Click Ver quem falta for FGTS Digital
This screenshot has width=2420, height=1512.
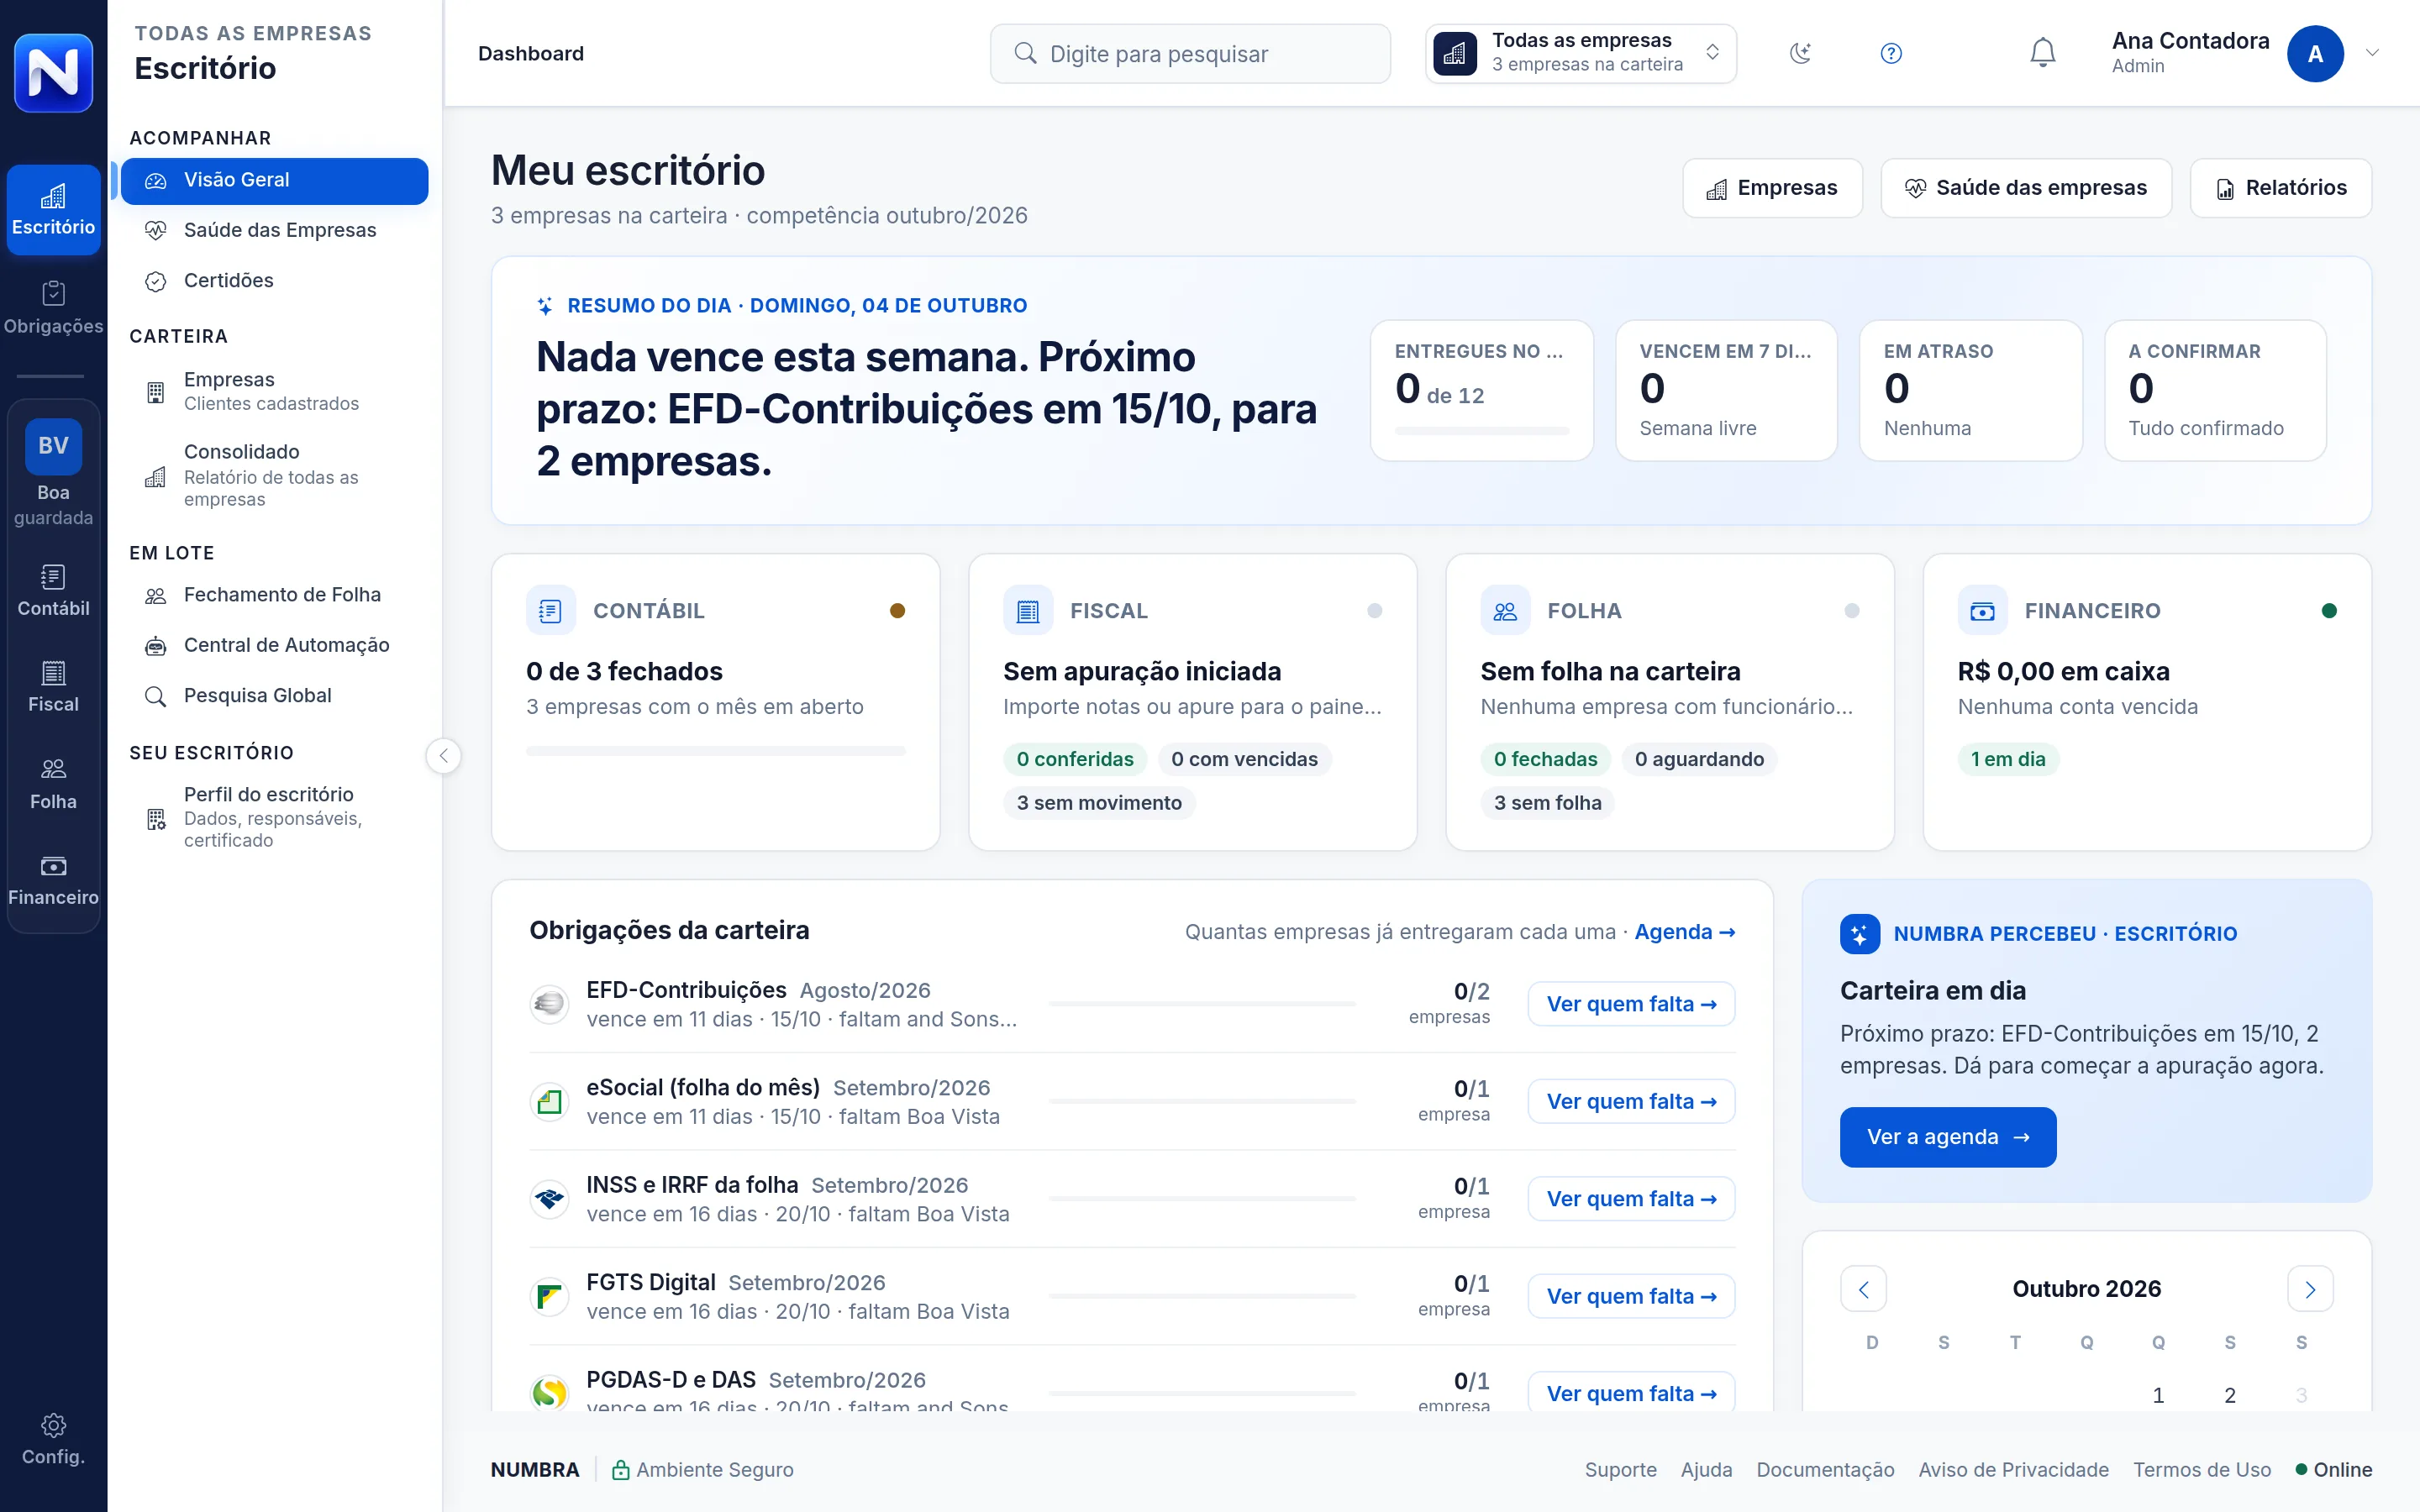1631,1296
